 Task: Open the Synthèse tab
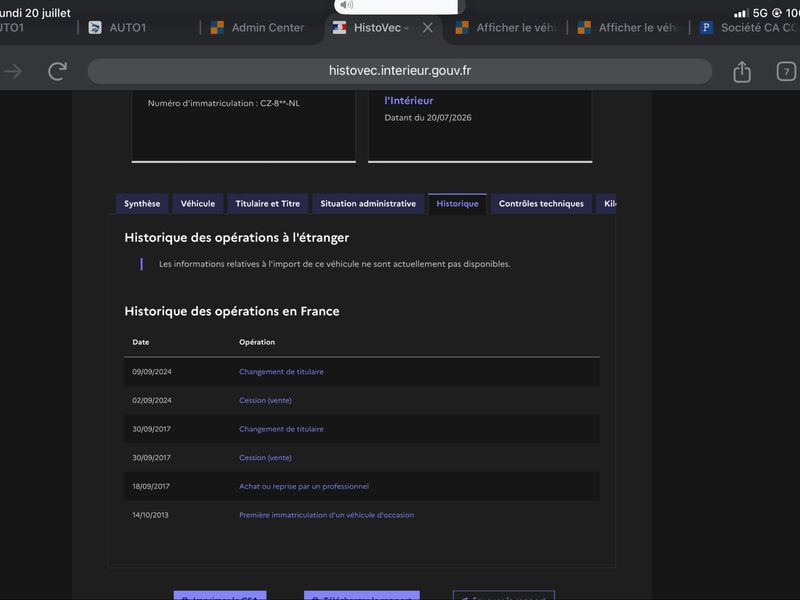142,204
